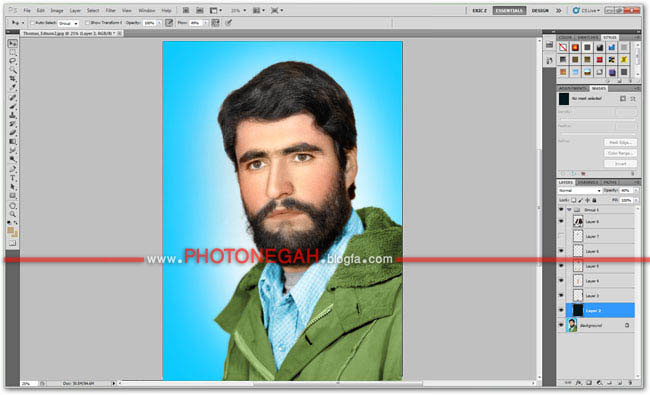The height and width of the screenshot is (395, 650).
Task: Launch Mini Bridge from the application bar
Action: 199,10
